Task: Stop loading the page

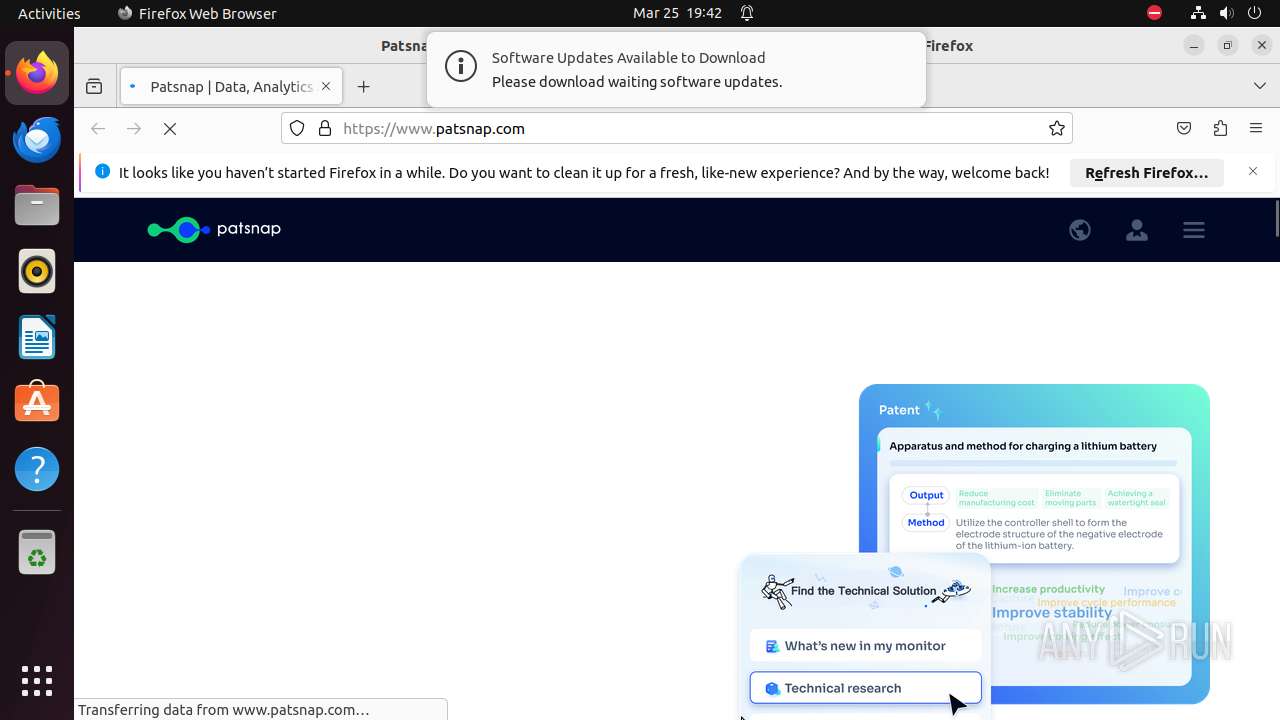Action: 170,129
